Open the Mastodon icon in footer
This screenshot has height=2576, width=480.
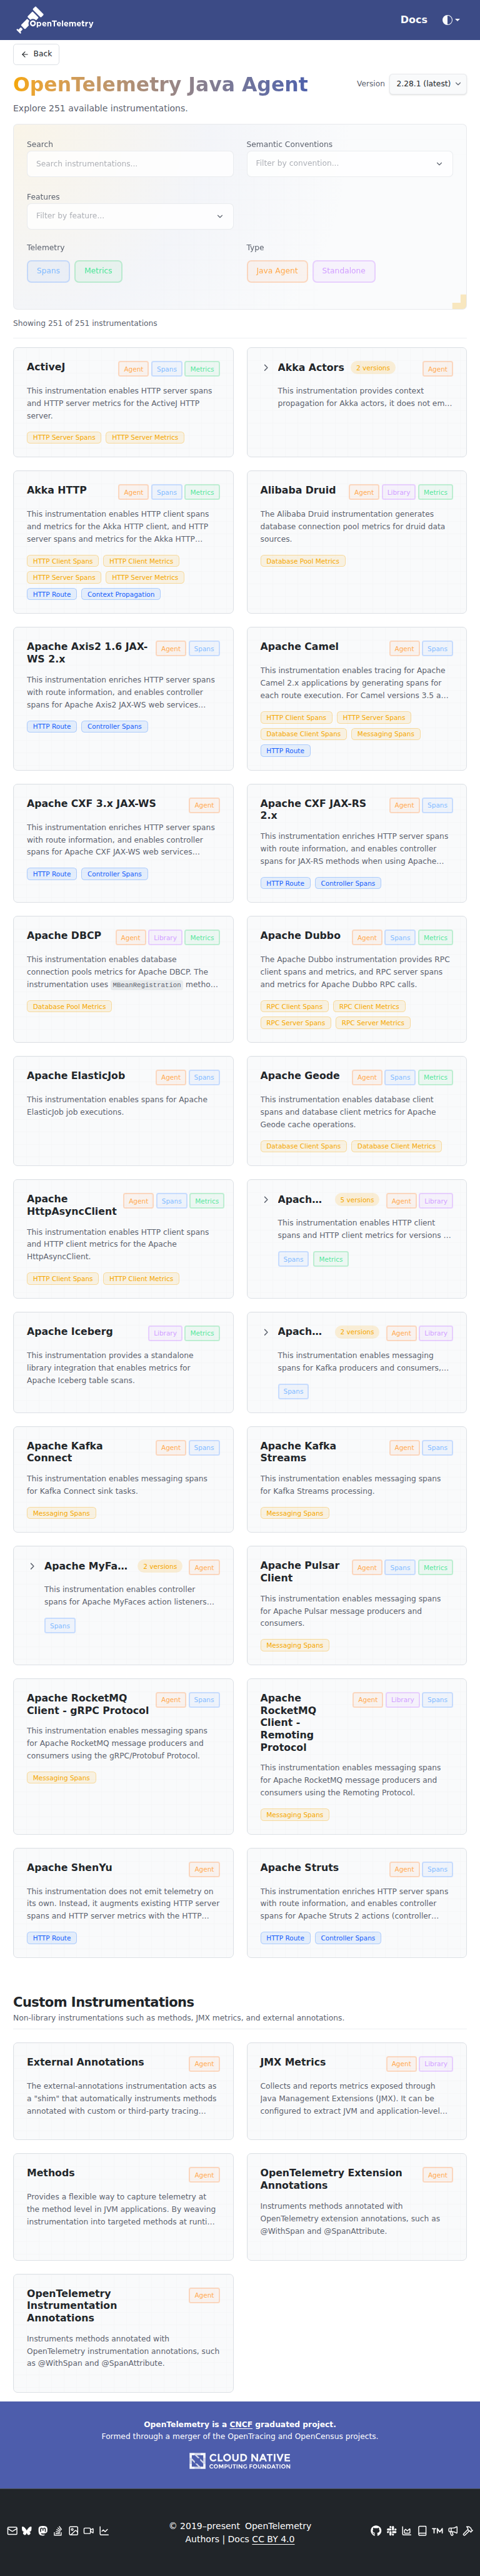(42, 2531)
